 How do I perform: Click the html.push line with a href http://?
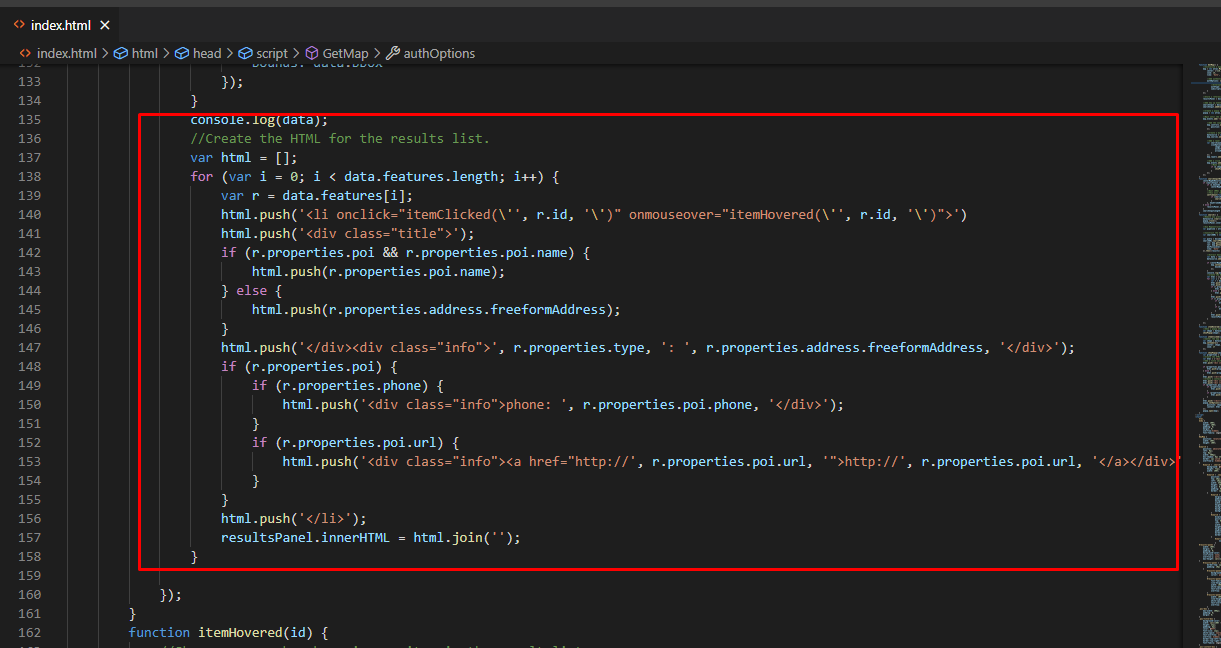[x=730, y=461]
